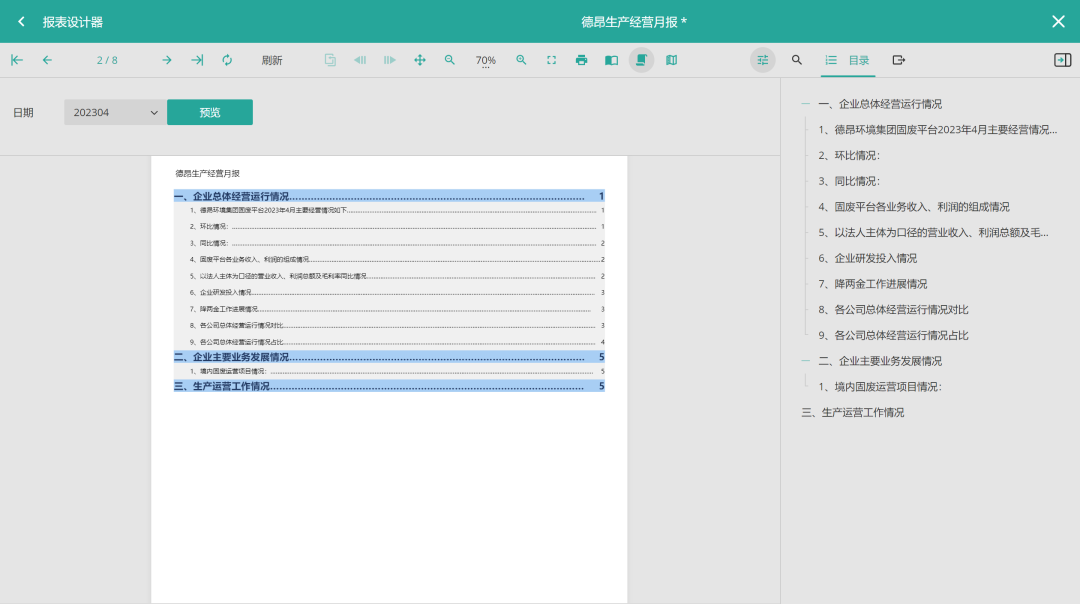Image resolution: width=1080 pixels, height=604 pixels.
Task: Activate the pan move tool
Action: coord(420,60)
